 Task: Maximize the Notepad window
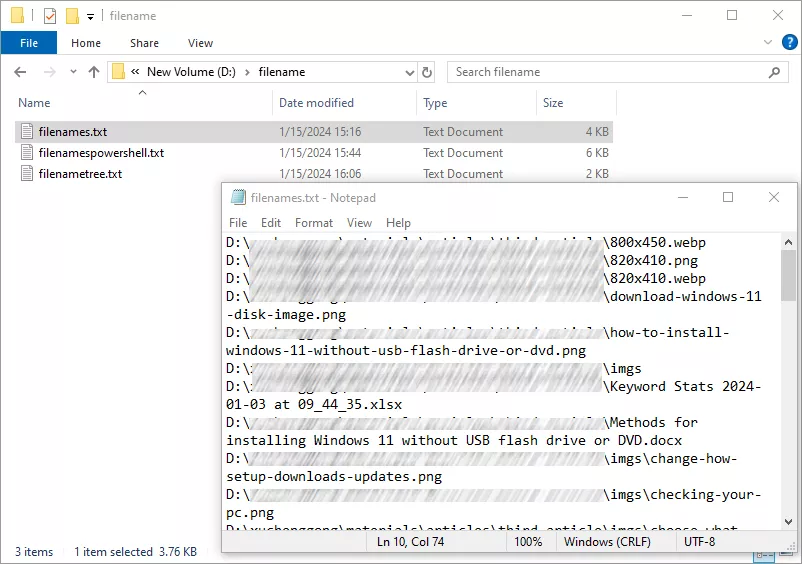(x=728, y=197)
